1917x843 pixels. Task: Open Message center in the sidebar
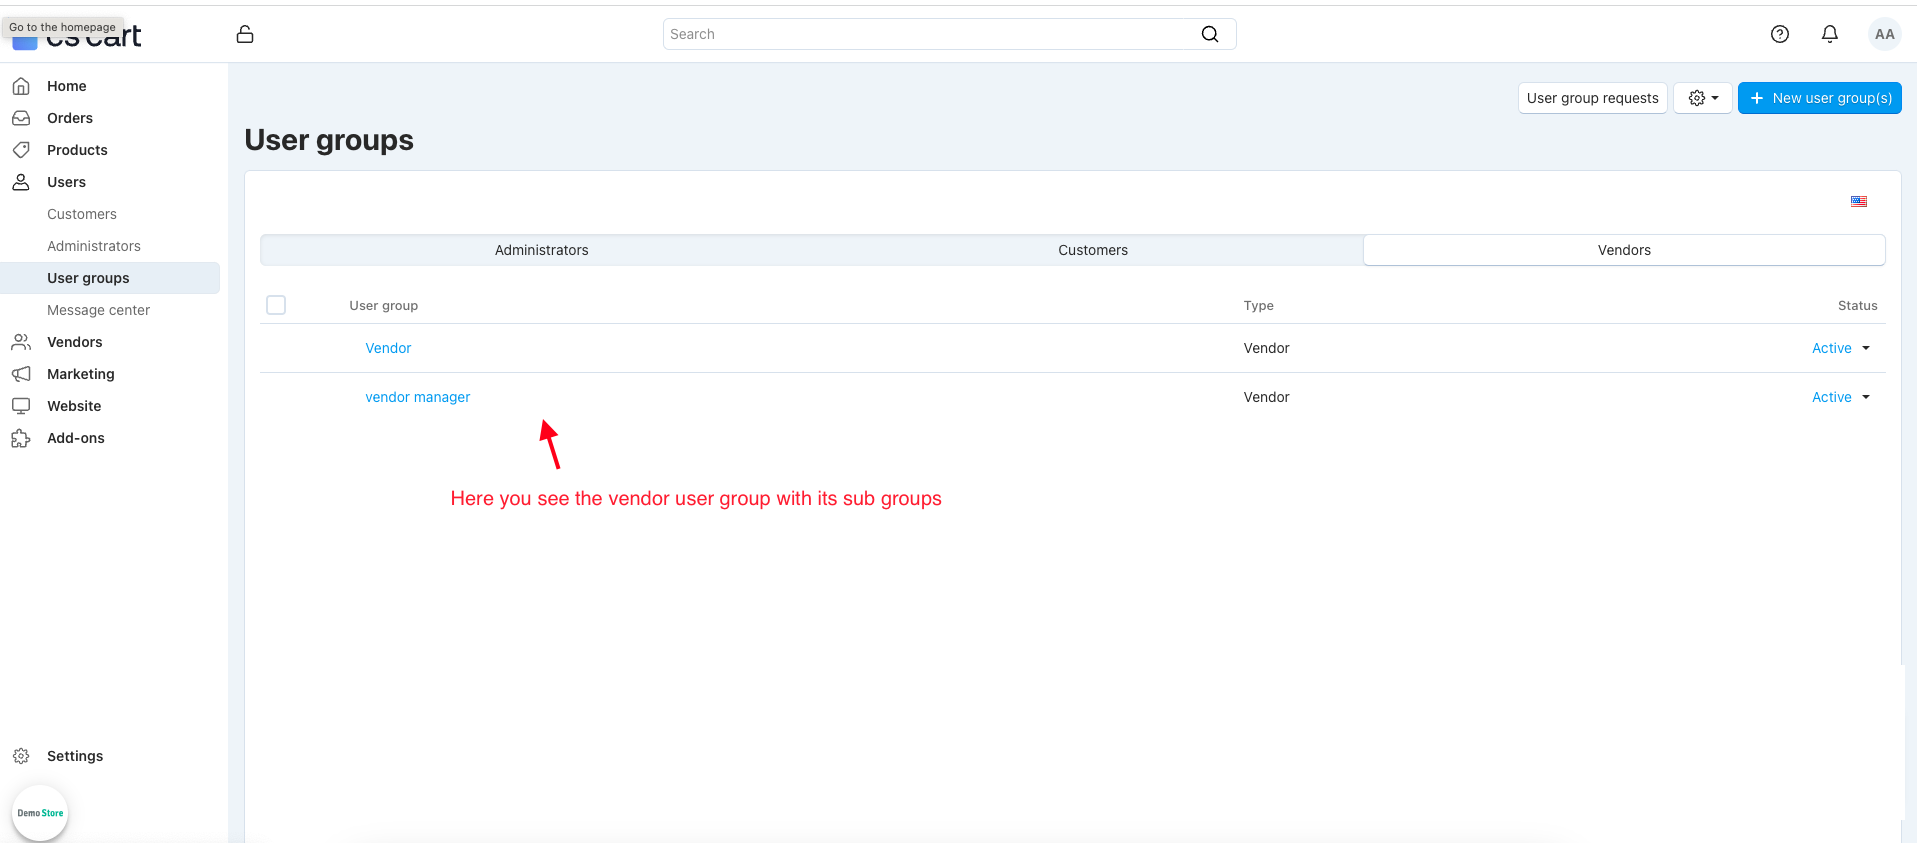[98, 310]
